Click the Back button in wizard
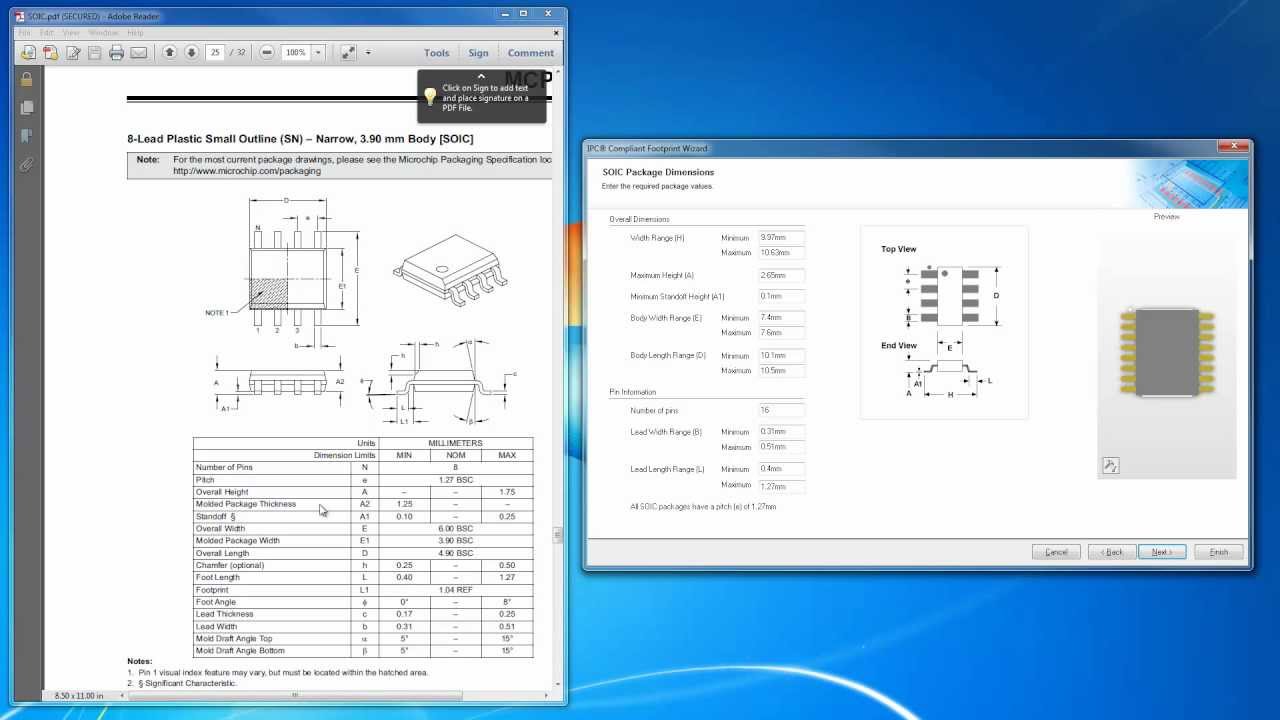Image resolution: width=1280 pixels, height=720 pixels. [x=1112, y=552]
